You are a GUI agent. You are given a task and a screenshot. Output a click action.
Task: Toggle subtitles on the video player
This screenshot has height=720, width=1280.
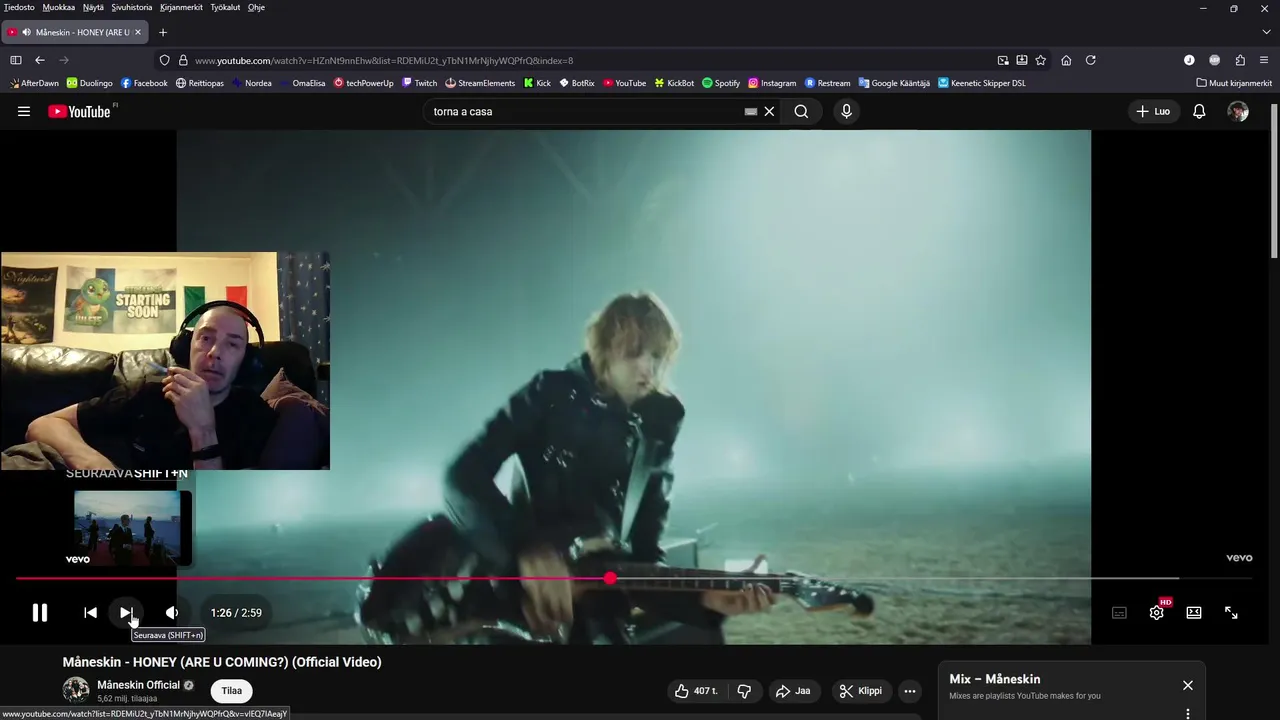[1119, 613]
